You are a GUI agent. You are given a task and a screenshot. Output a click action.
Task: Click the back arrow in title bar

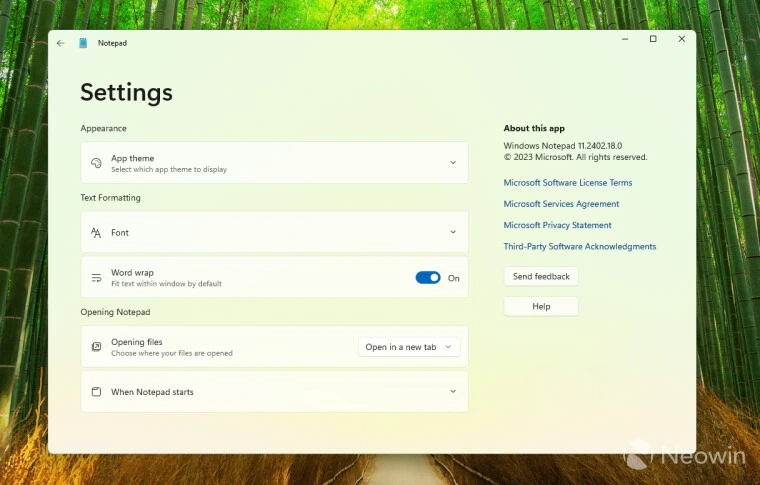click(x=61, y=43)
